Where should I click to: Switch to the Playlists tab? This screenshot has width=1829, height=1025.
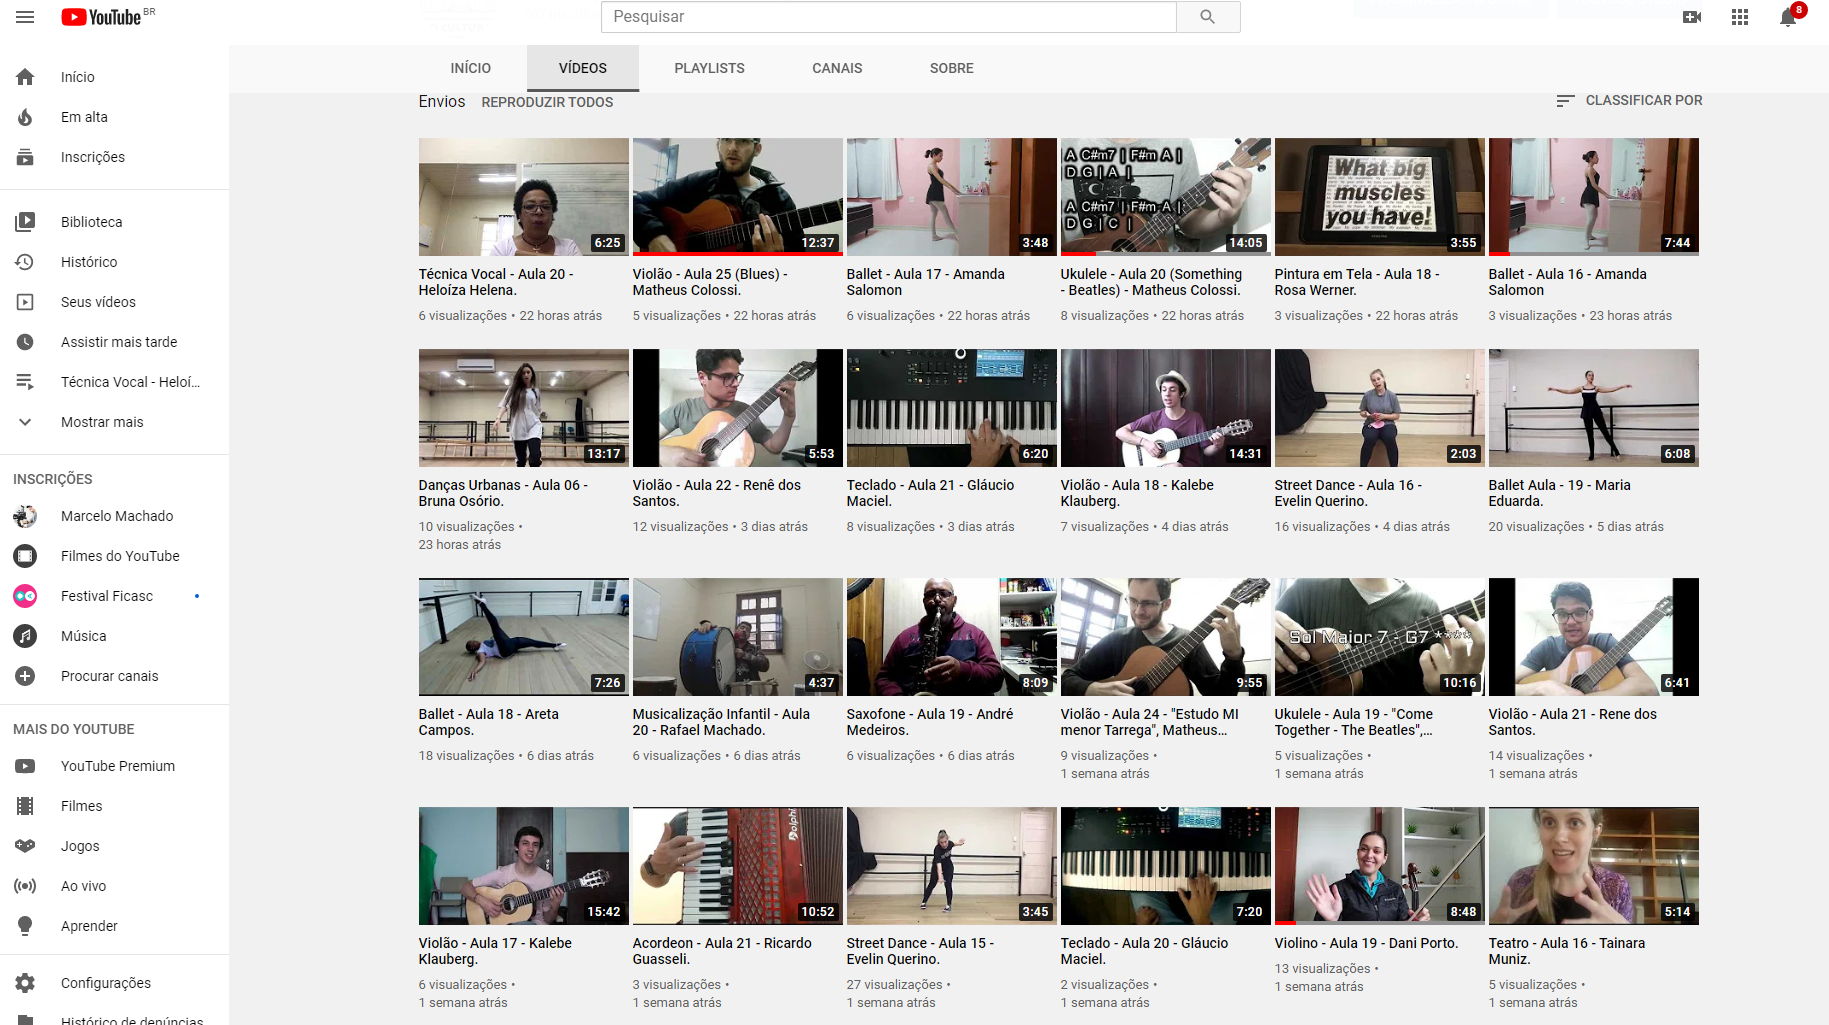709,68
